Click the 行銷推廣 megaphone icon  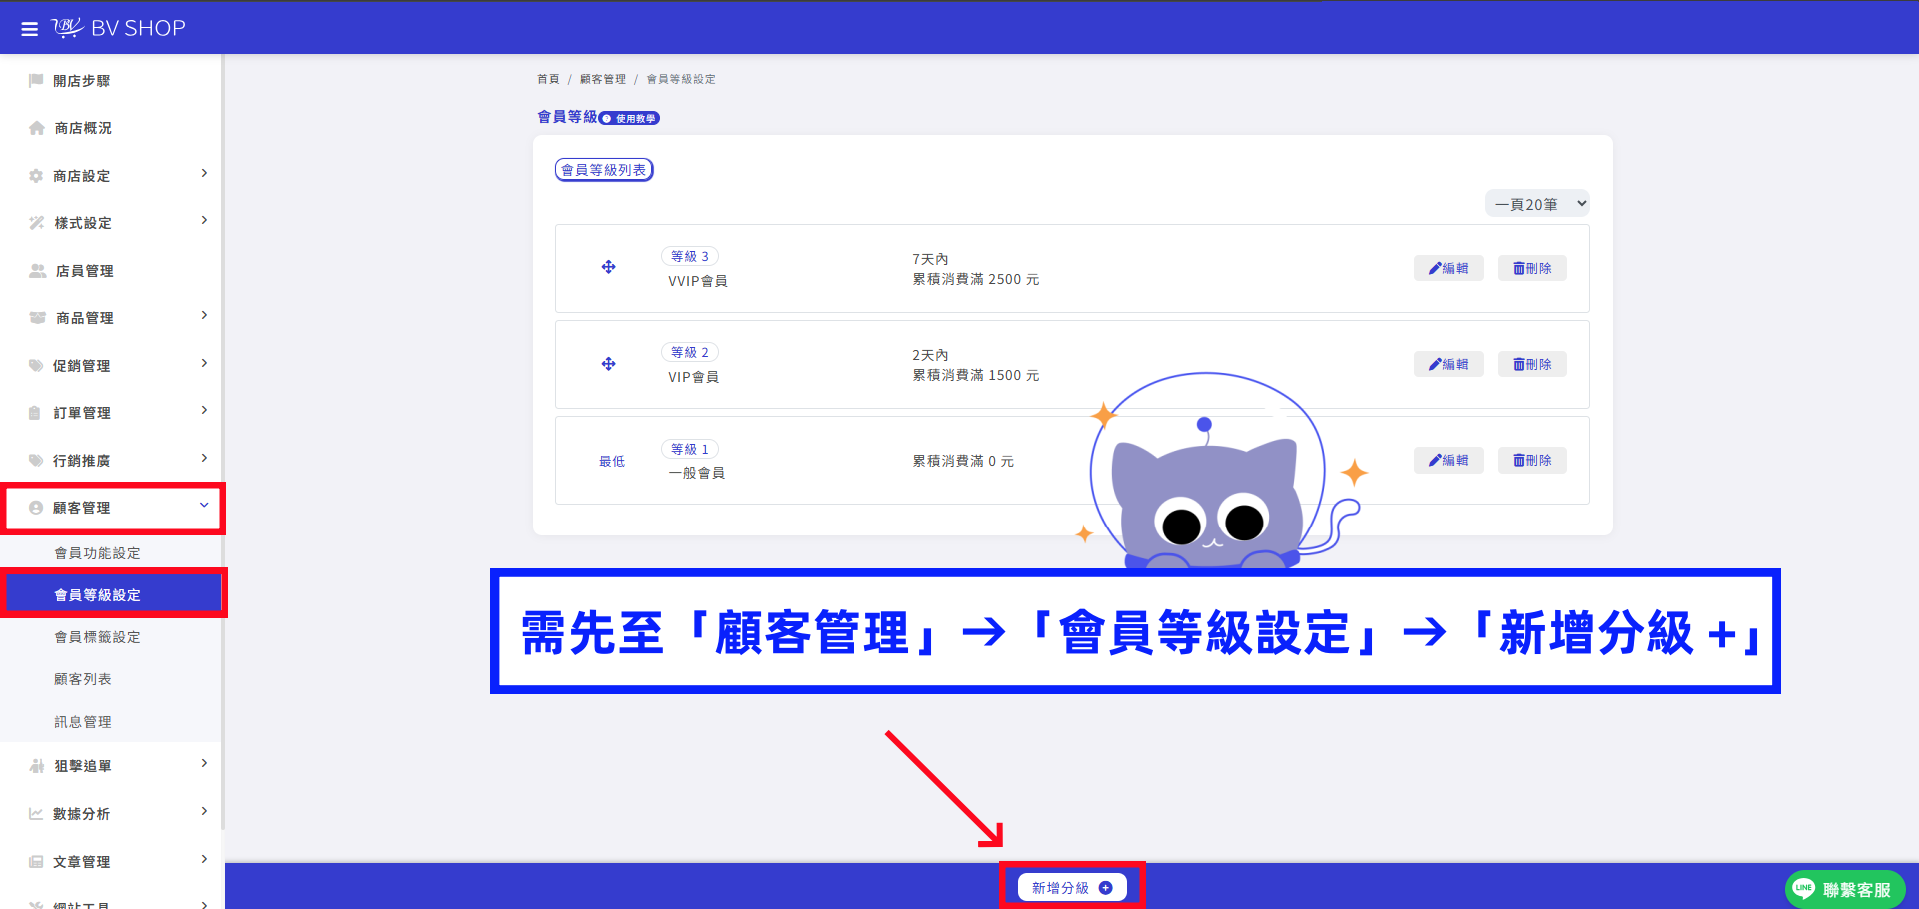tap(36, 461)
